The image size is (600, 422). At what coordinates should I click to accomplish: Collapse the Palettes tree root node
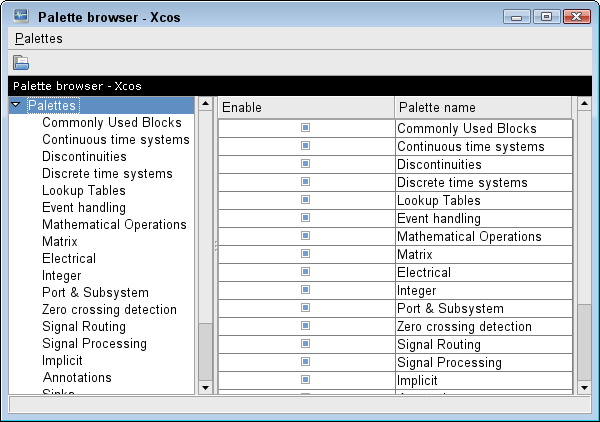click(x=16, y=105)
